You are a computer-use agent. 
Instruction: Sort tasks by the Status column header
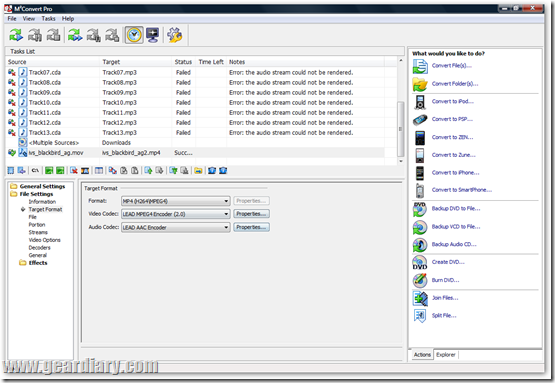183,62
